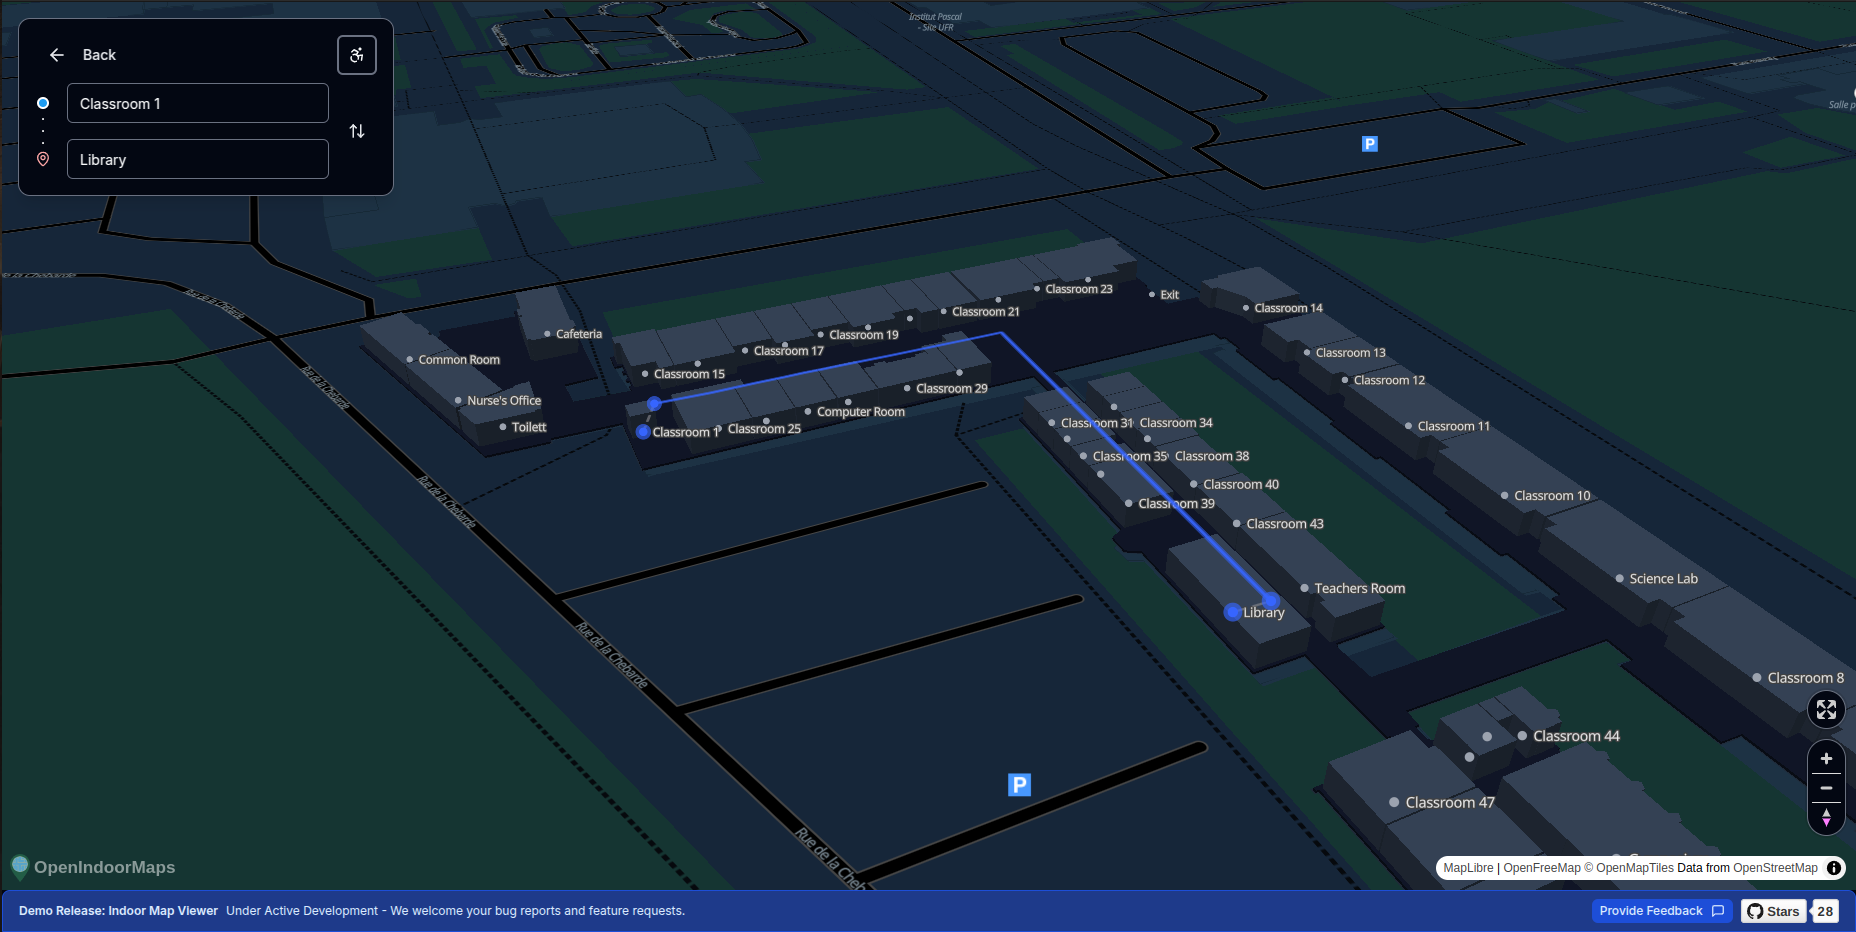Click the GitHub star count 28

1825,911
